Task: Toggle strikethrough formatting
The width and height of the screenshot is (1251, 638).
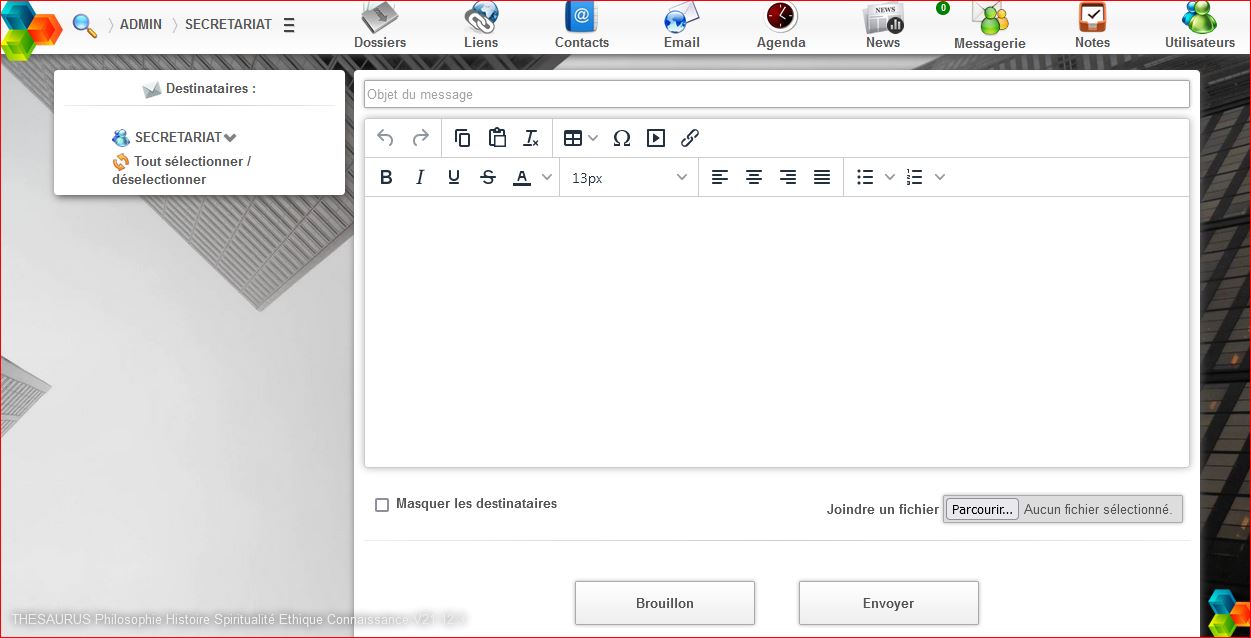Action: pos(488,177)
